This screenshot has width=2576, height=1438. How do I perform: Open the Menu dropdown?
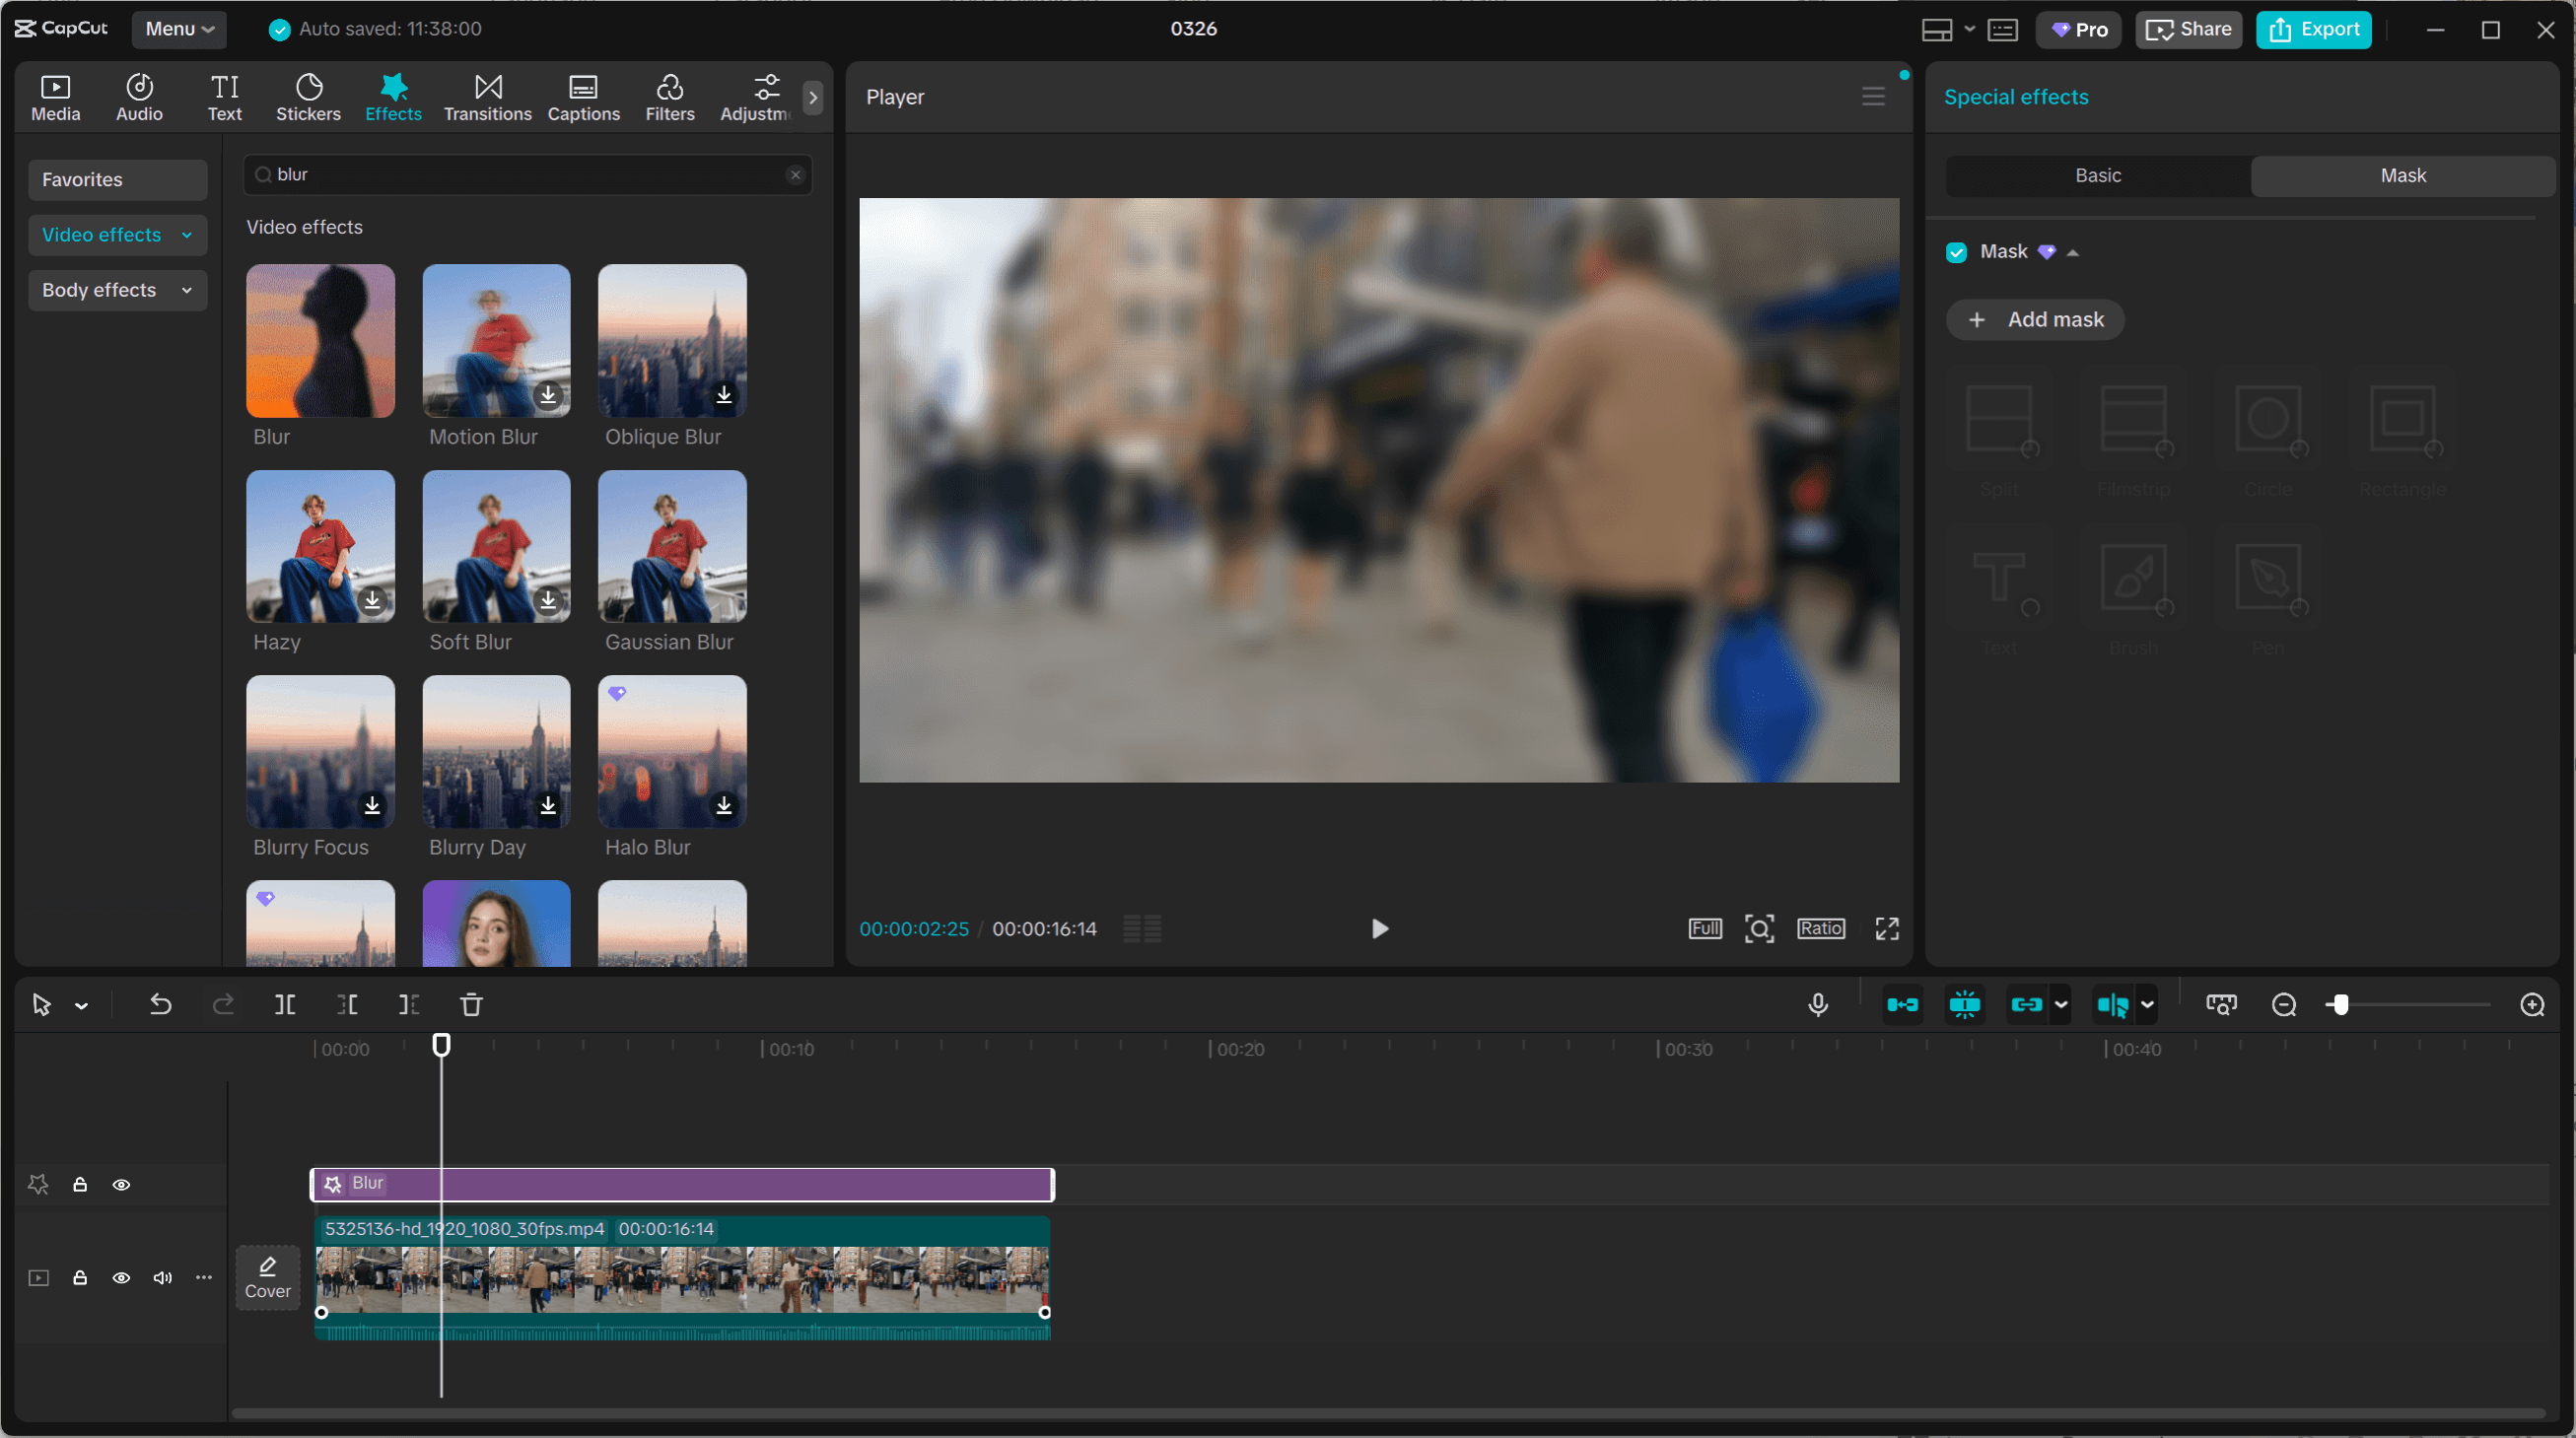tap(179, 28)
